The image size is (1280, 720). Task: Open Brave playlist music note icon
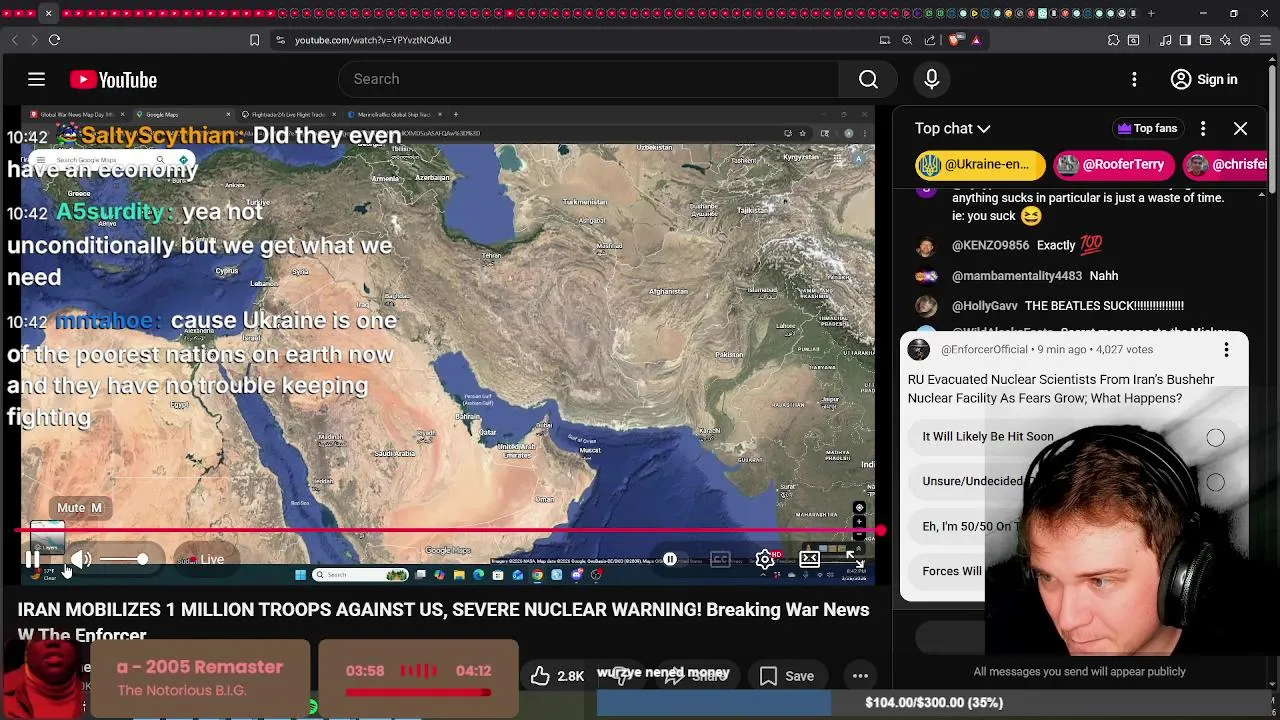(x=1166, y=40)
